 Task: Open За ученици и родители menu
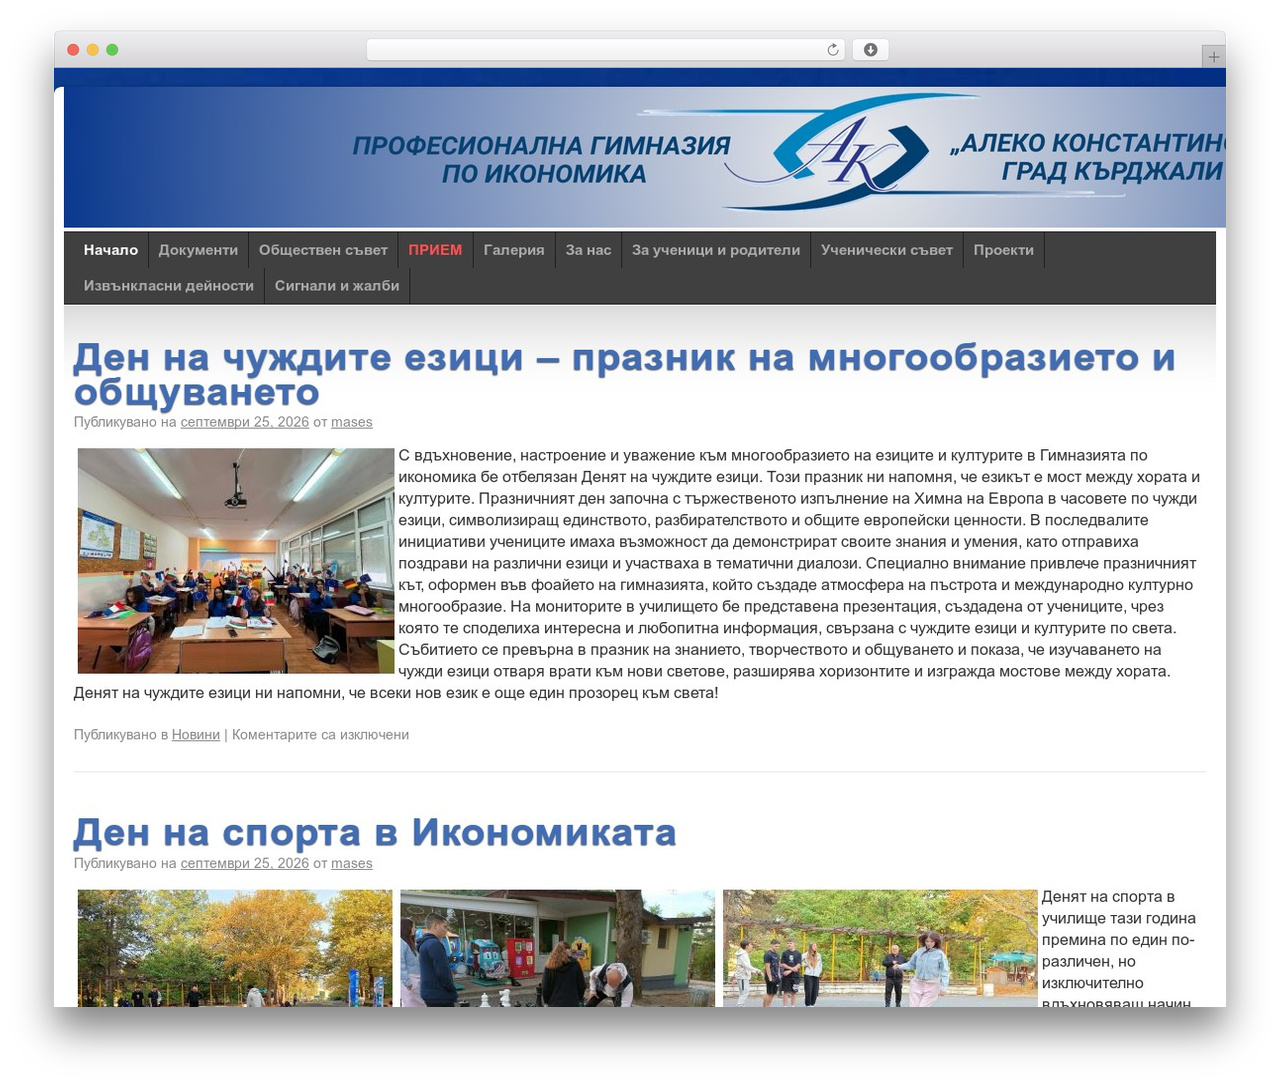(716, 250)
